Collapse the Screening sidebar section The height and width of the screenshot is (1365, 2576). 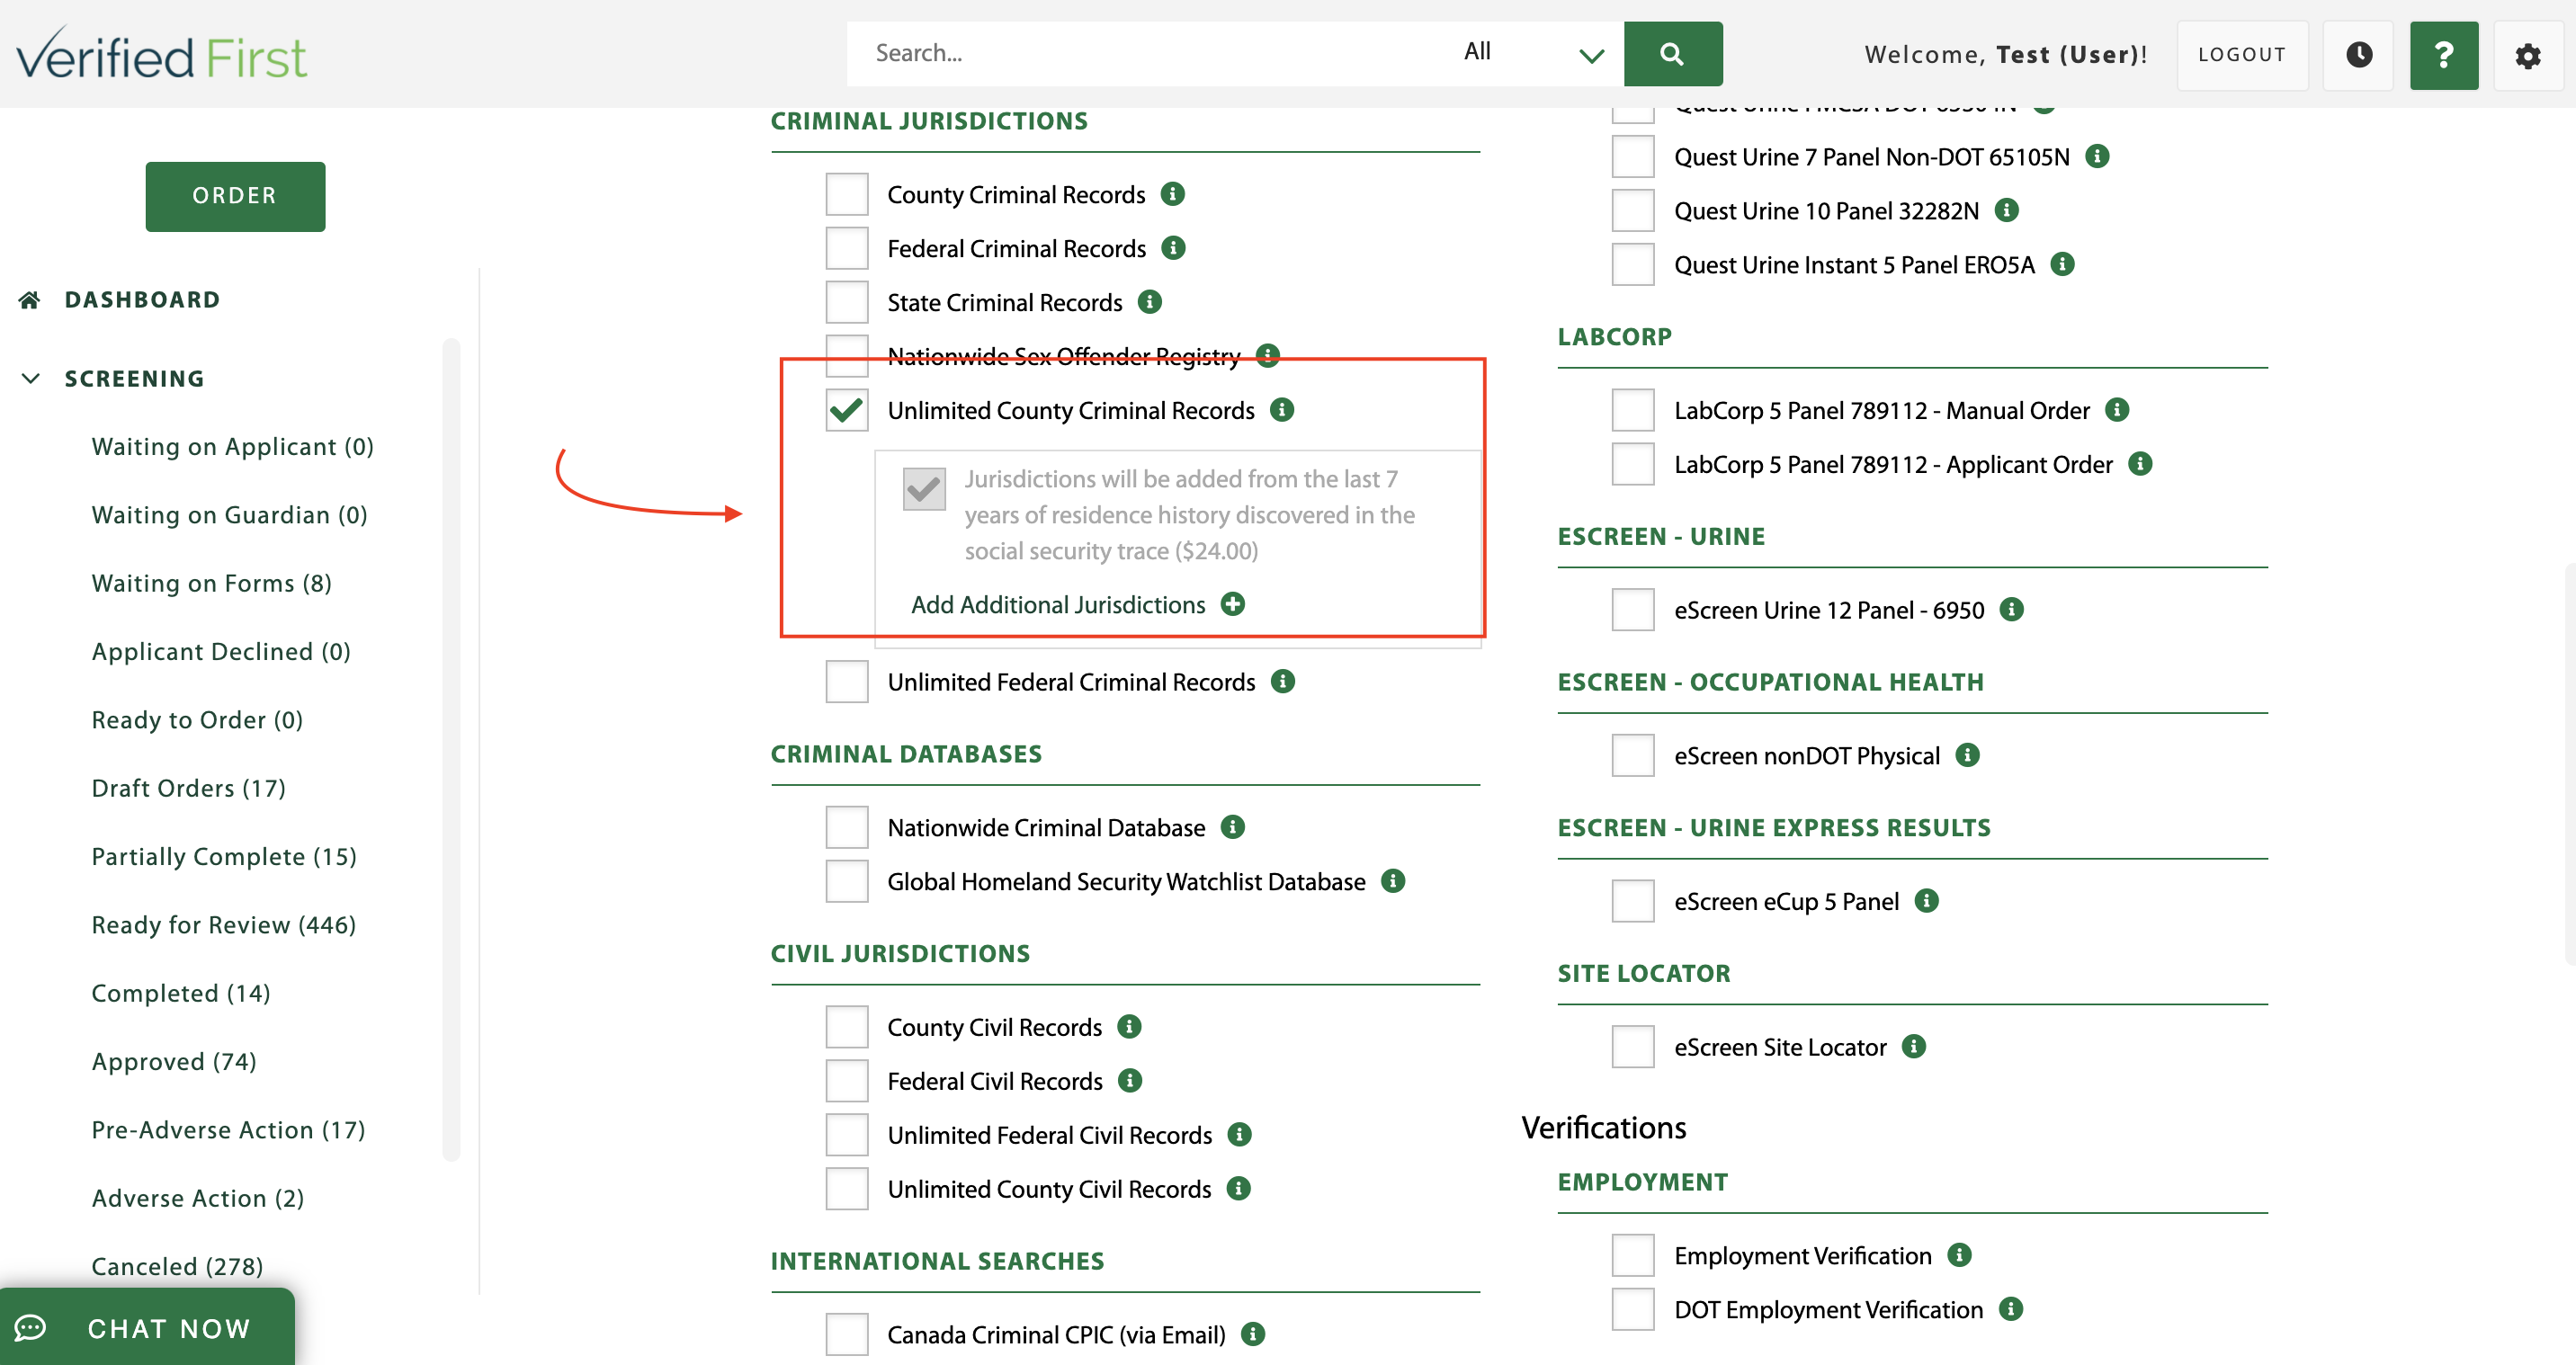[31, 378]
